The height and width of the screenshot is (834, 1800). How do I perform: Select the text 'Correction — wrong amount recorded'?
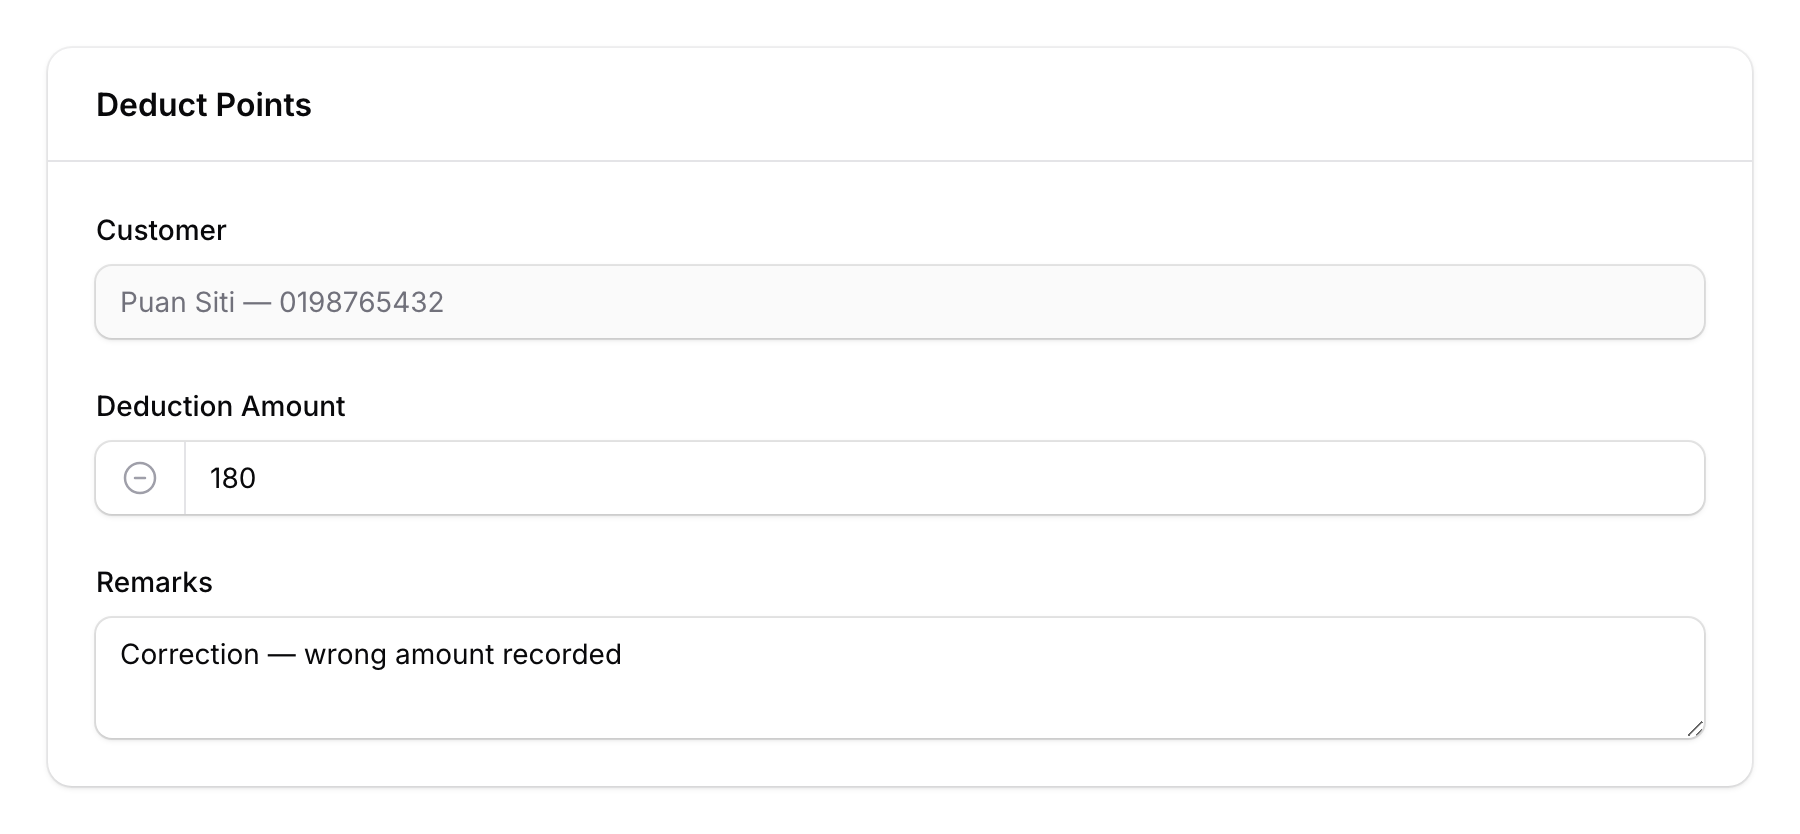371,654
